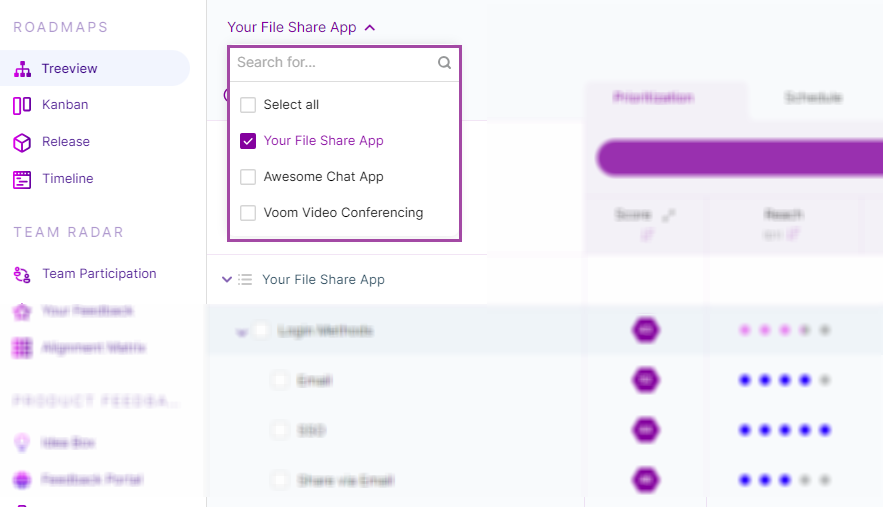Open Treeview via its hierarchy icon

23,69
